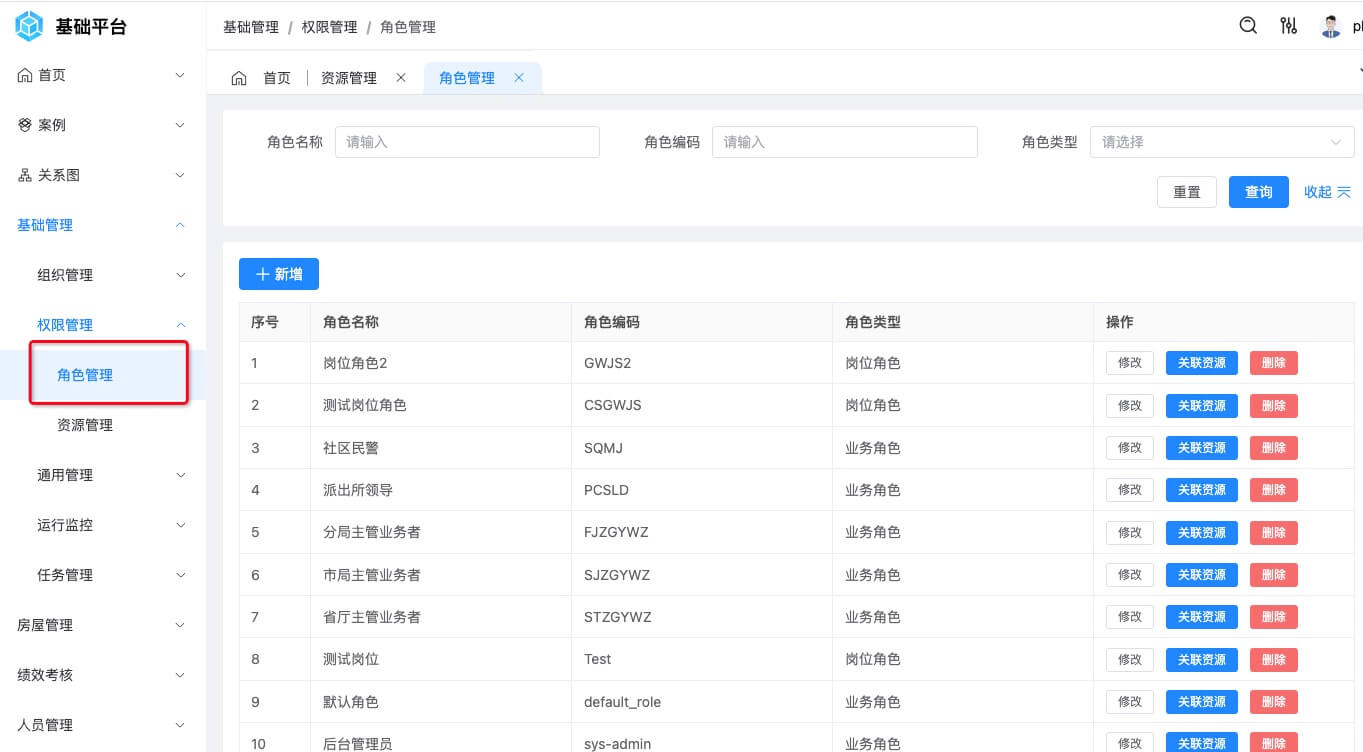Delete the 社区民警 row
Screen dimensions: 1363x752
[x=1274, y=448]
